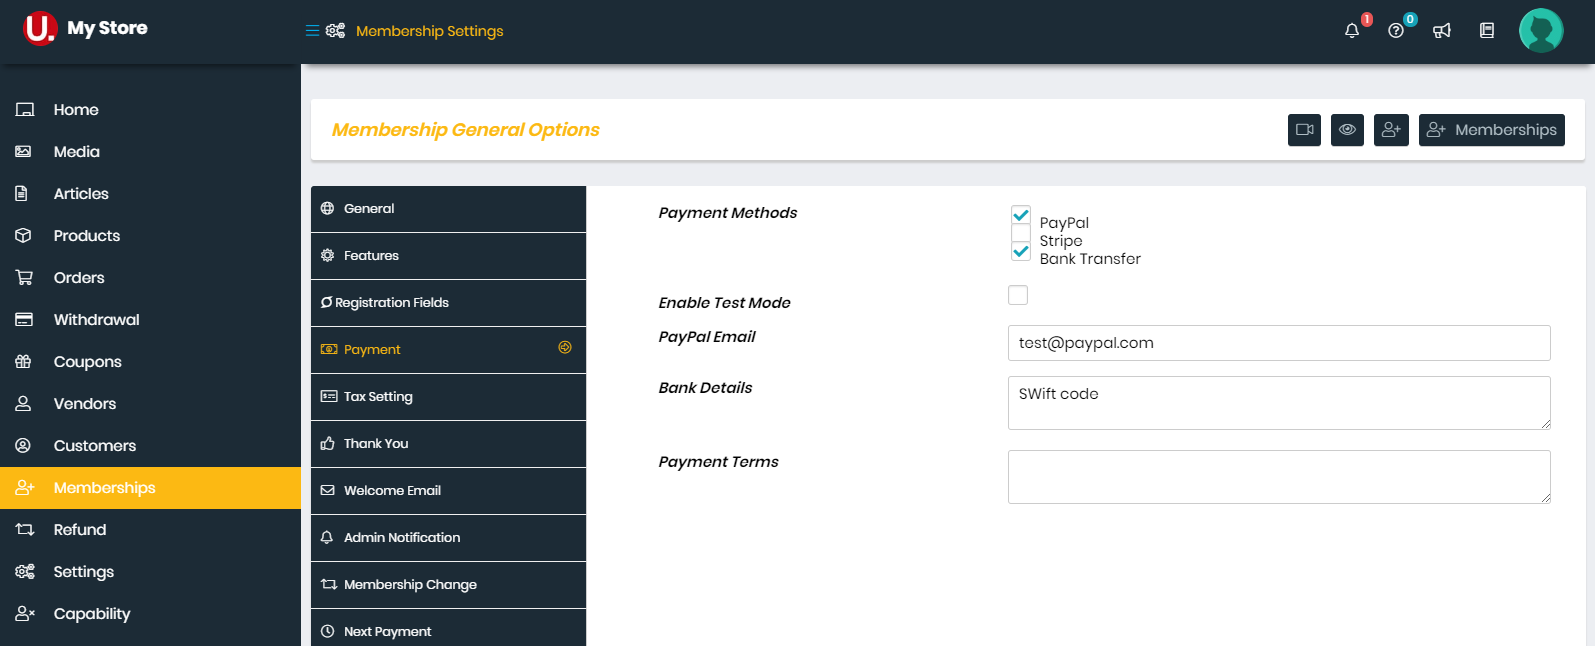This screenshot has width=1595, height=646.
Task: Open Articles in sidebar
Action: tap(150, 194)
